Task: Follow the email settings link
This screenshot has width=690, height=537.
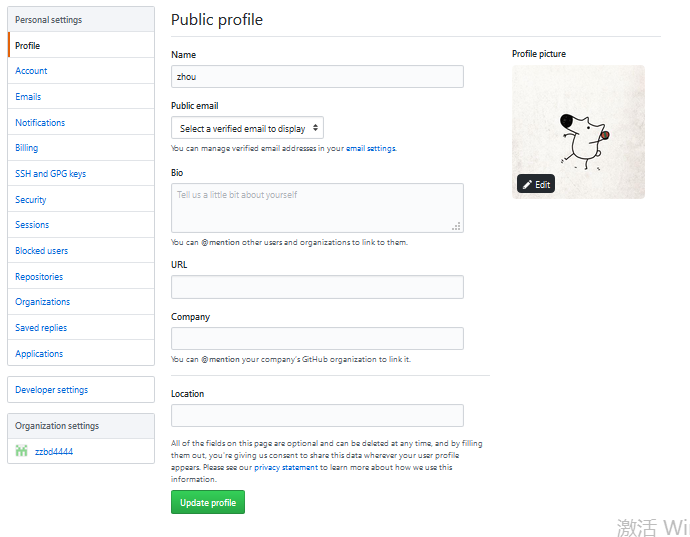Action: (x=371, y=148)
